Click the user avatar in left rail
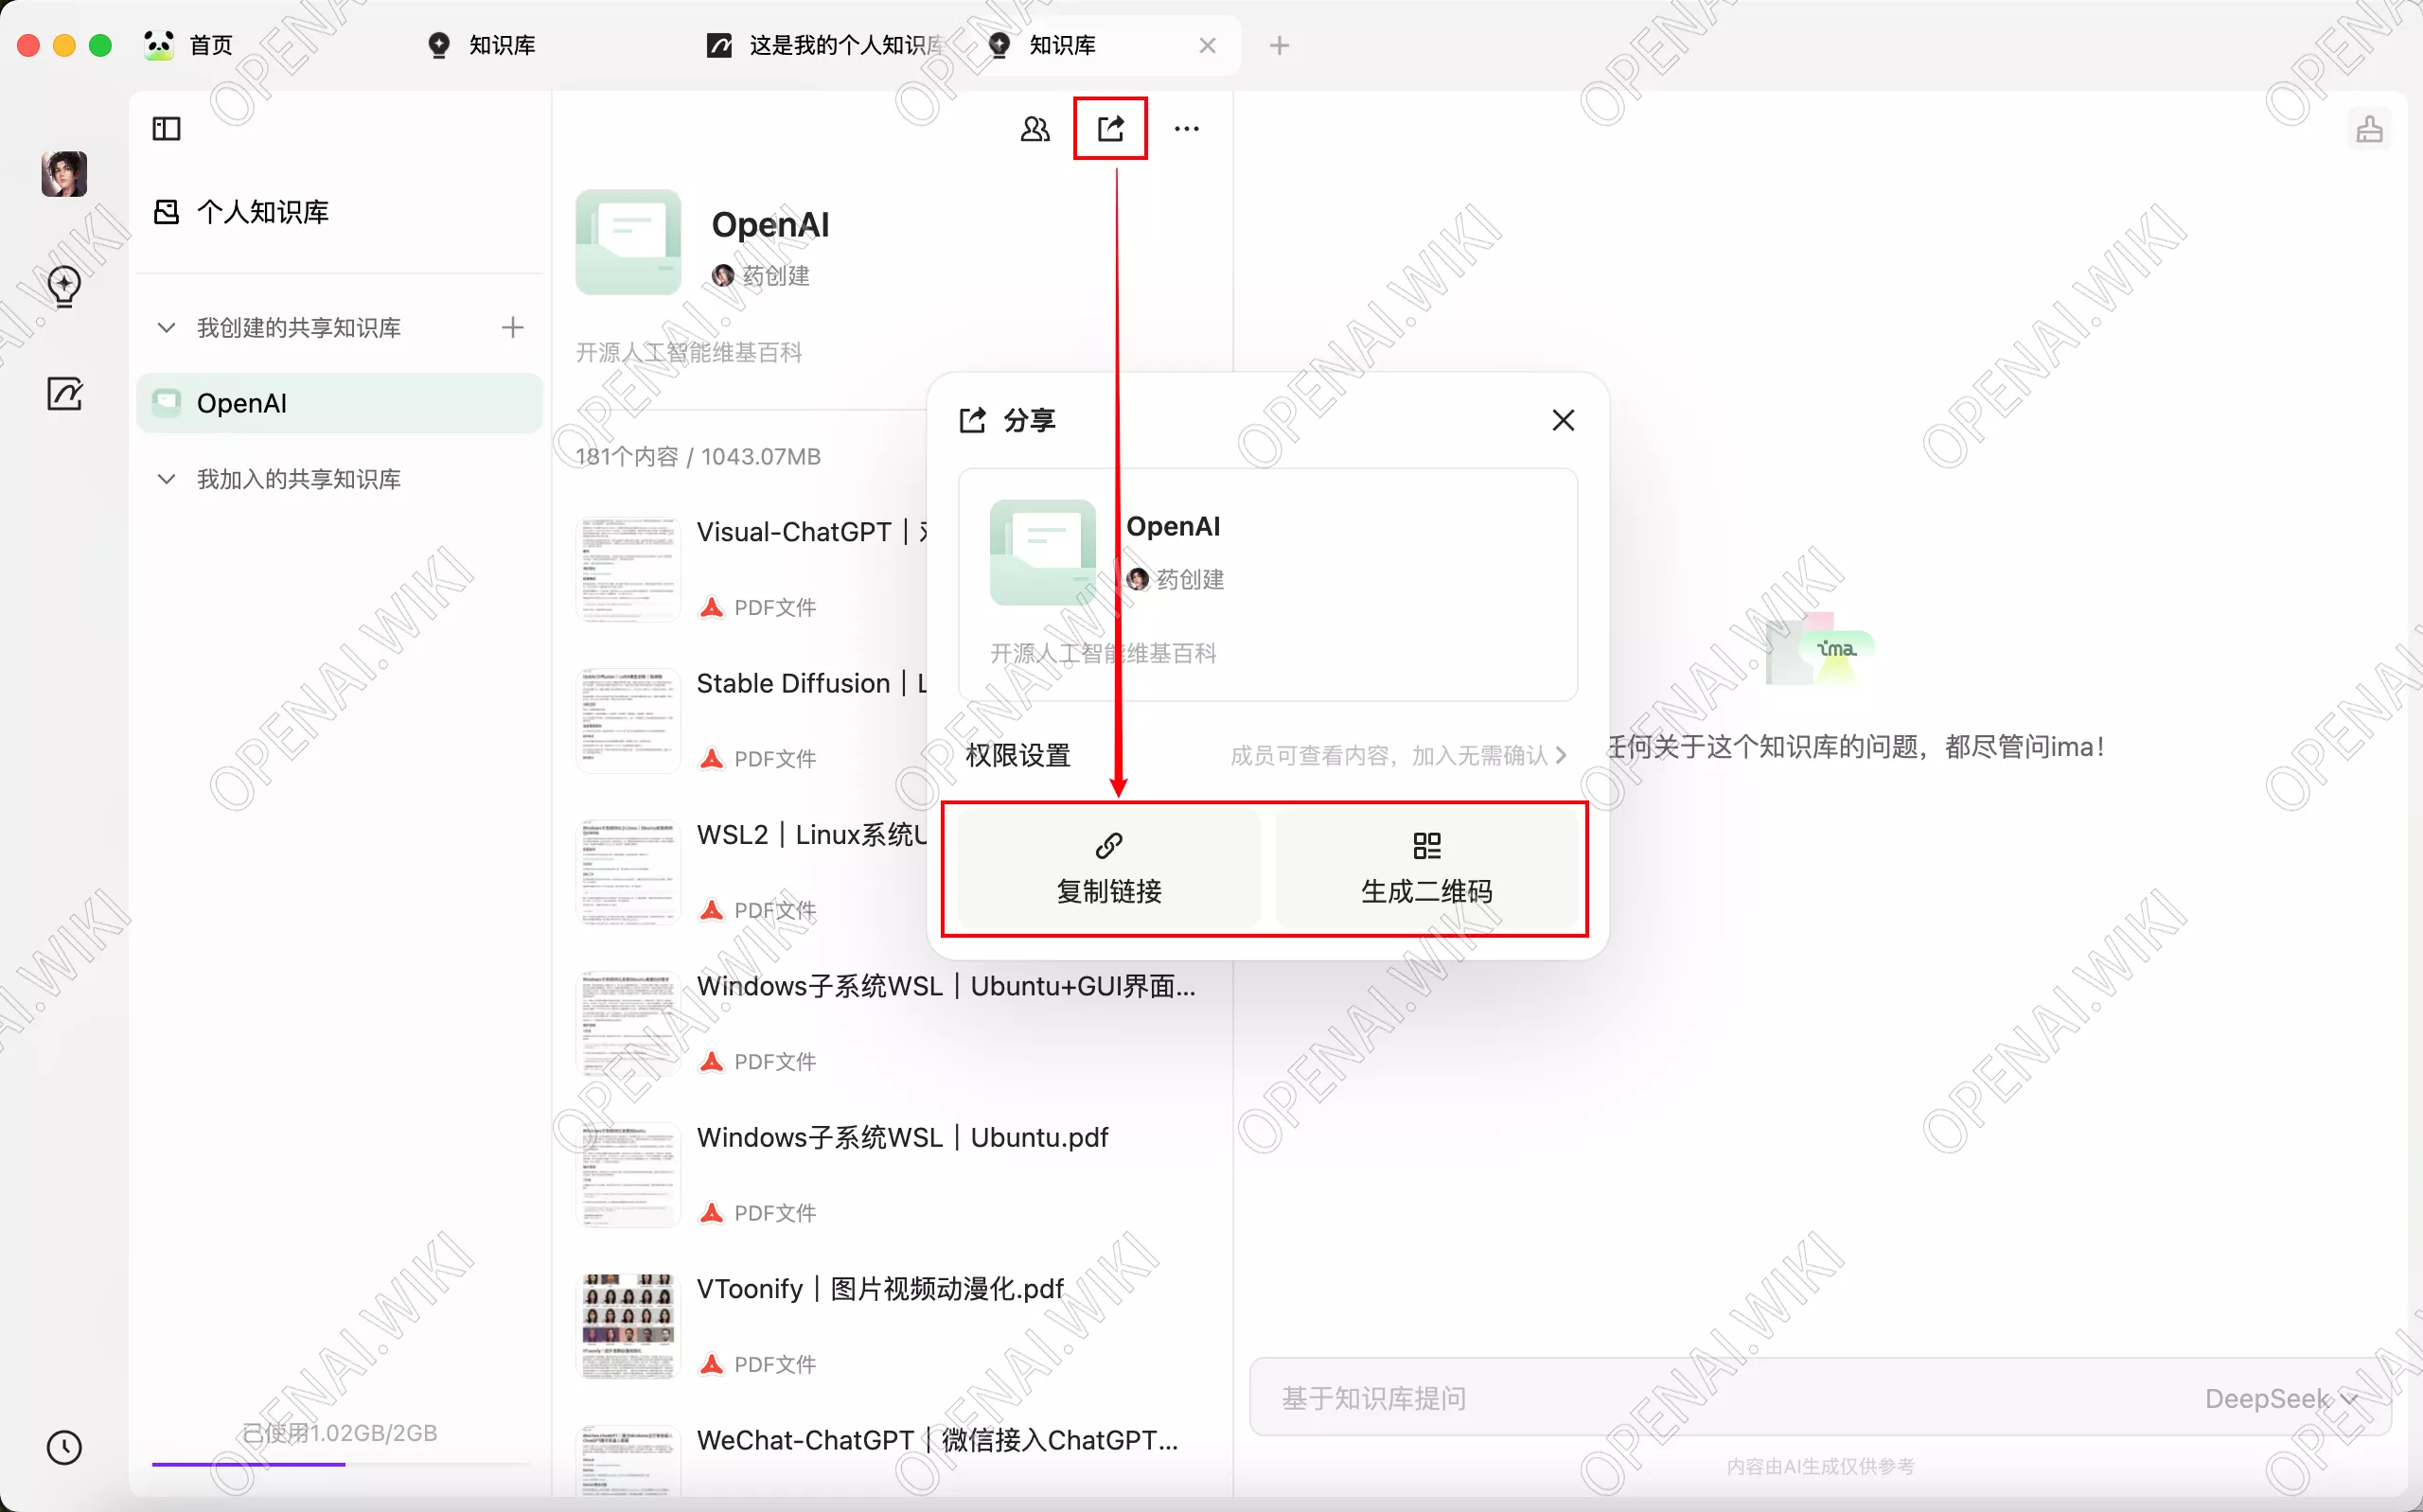Viewport: 2423px width, 1512px height. [x=64, y=174]
